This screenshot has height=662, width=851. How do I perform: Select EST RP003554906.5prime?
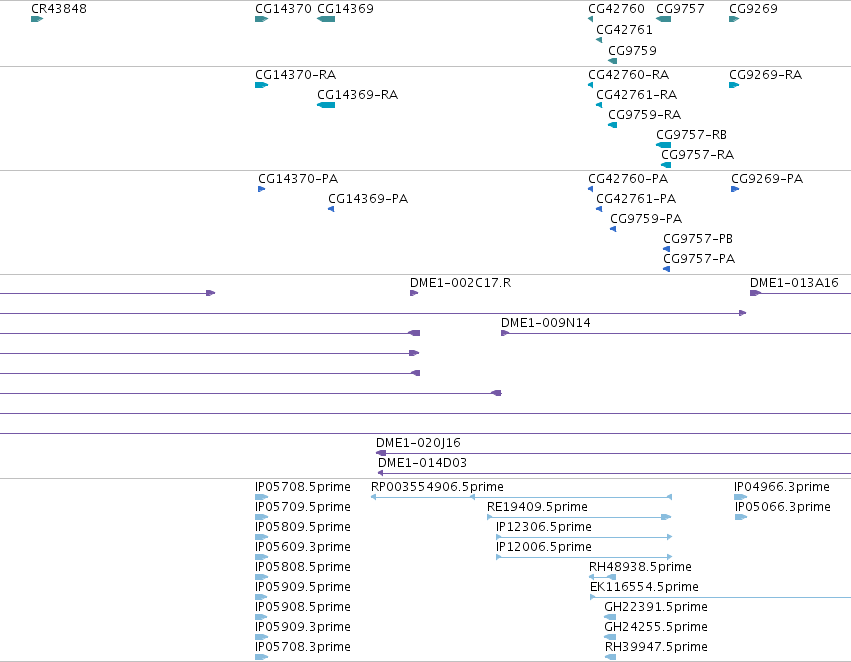pyautogui.click(x=437, y=487)
